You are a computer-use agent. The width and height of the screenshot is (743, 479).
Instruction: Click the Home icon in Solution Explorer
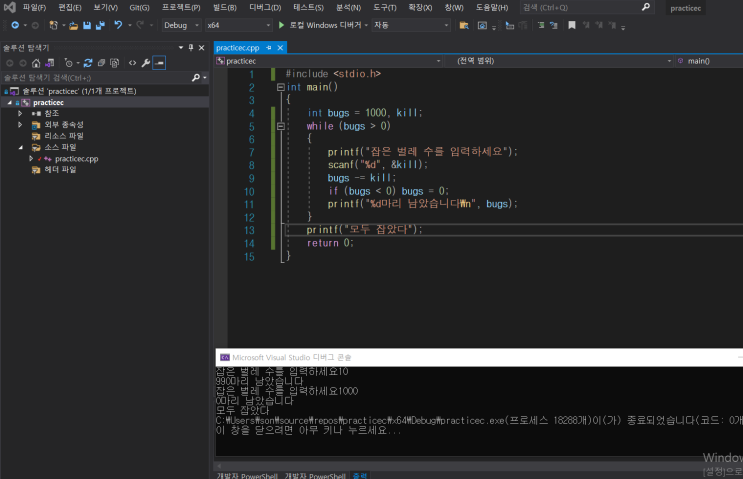pos(36,63)
